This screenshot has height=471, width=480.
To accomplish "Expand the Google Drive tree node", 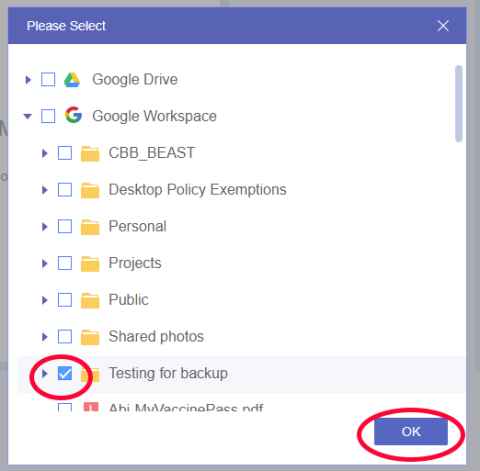I will (x=28, y=80).
